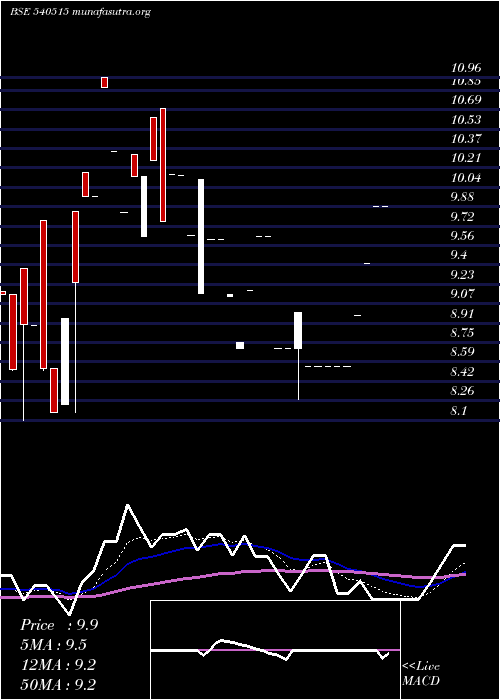
Task: Select the 9.72 price axis label
Action: tap(462, 217)
